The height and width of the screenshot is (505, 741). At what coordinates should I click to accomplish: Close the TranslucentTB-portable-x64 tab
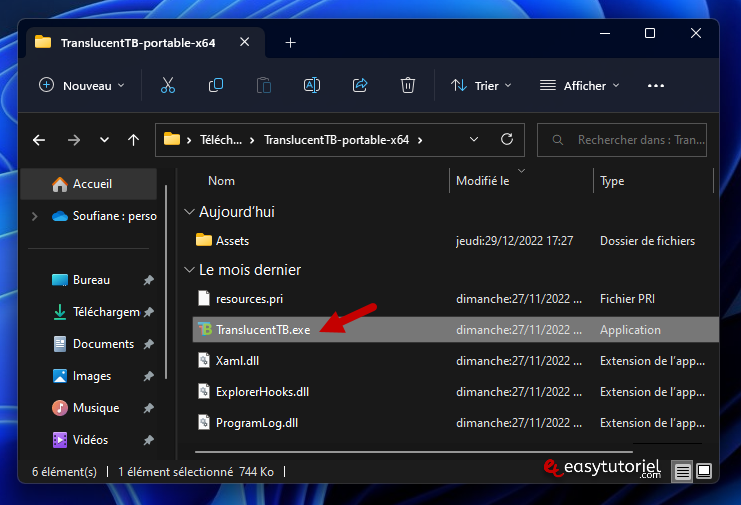(244, 42)
